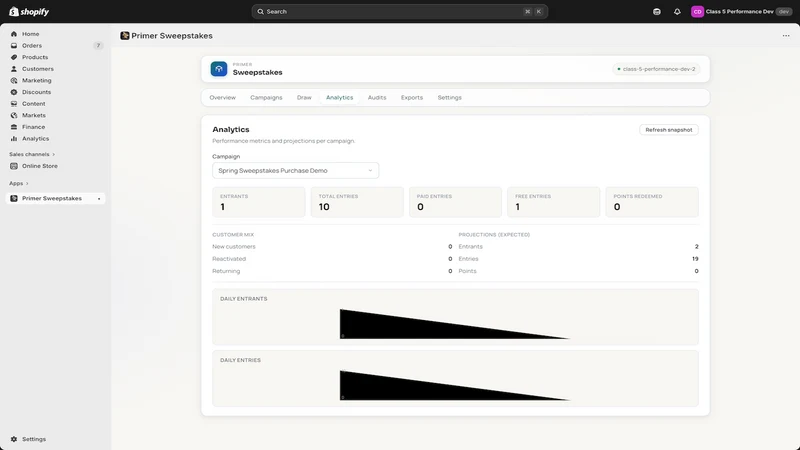Open the Home sidebar icon
Image resolution: width=800 pixels, height=450 pixels.
click(x=14, y=34)
